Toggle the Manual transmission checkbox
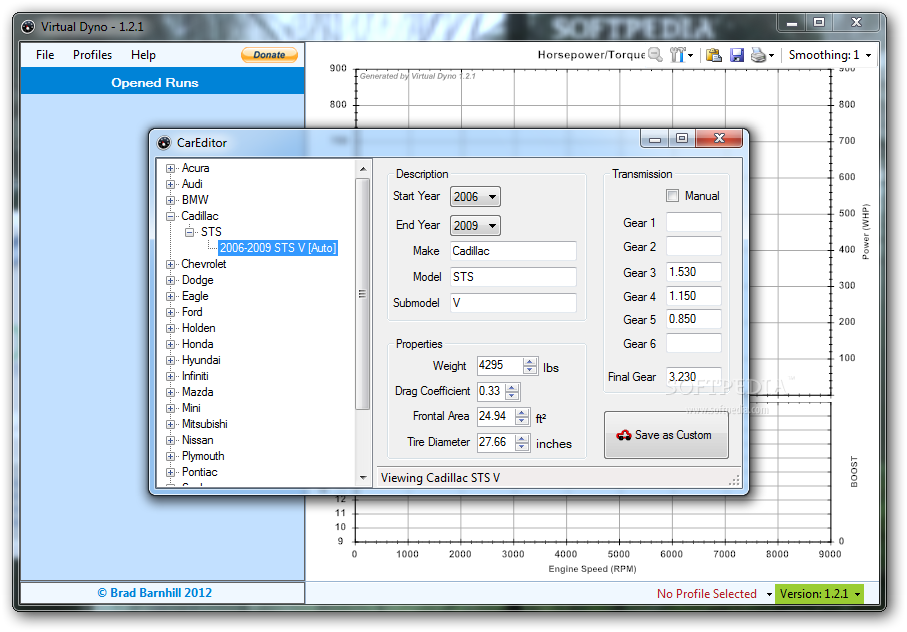 click(x=672, y=195)
